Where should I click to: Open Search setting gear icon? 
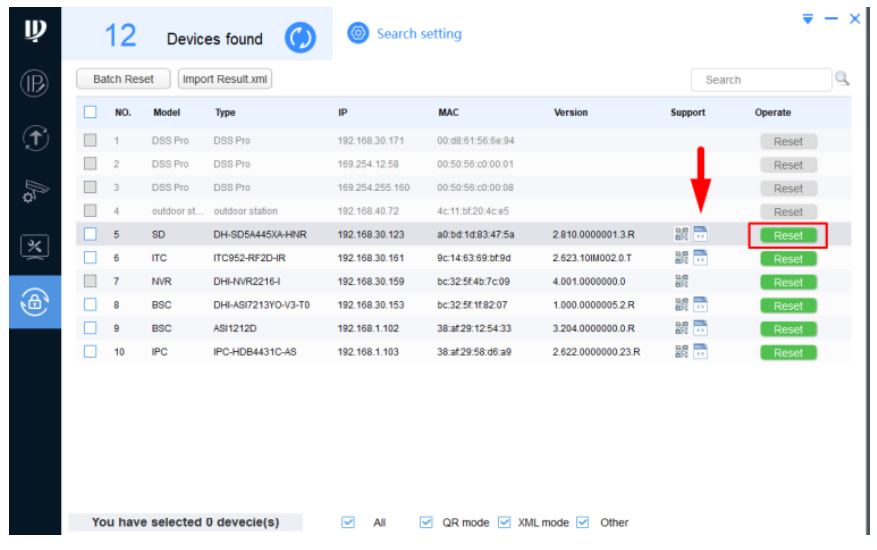358,33
